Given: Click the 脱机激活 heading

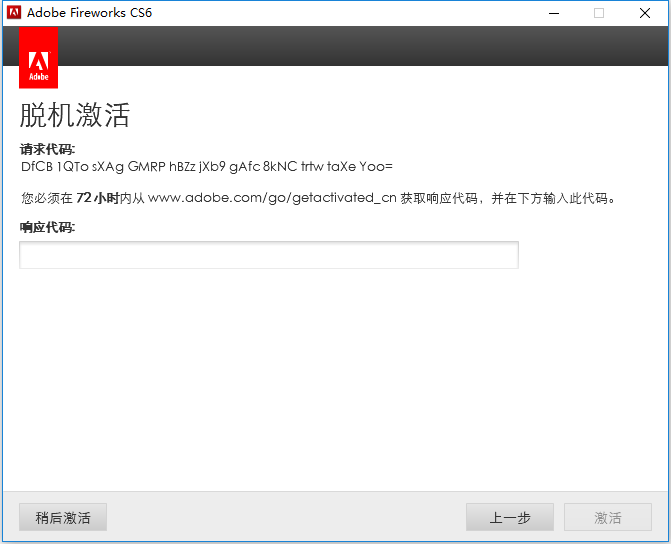Looking at the screenshot, I should [75, 115].
